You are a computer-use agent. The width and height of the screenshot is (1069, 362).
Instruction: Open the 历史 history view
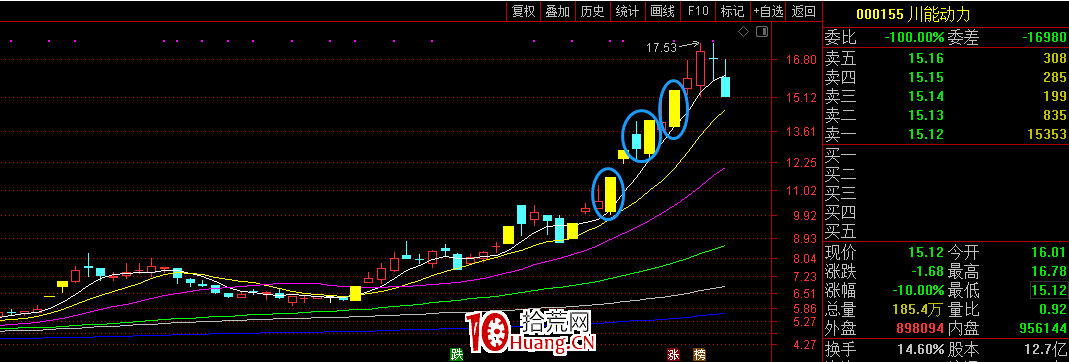(592, 11)
